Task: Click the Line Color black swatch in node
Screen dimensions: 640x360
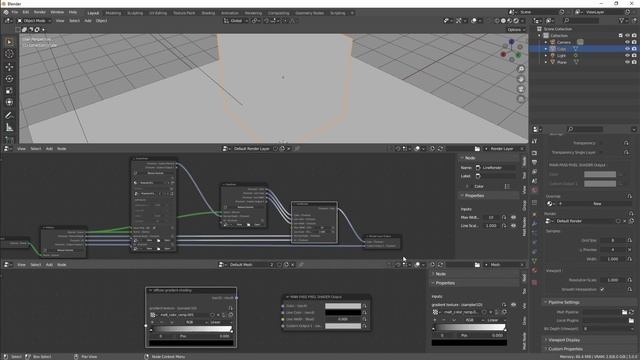Action: (x=343, y=313)
